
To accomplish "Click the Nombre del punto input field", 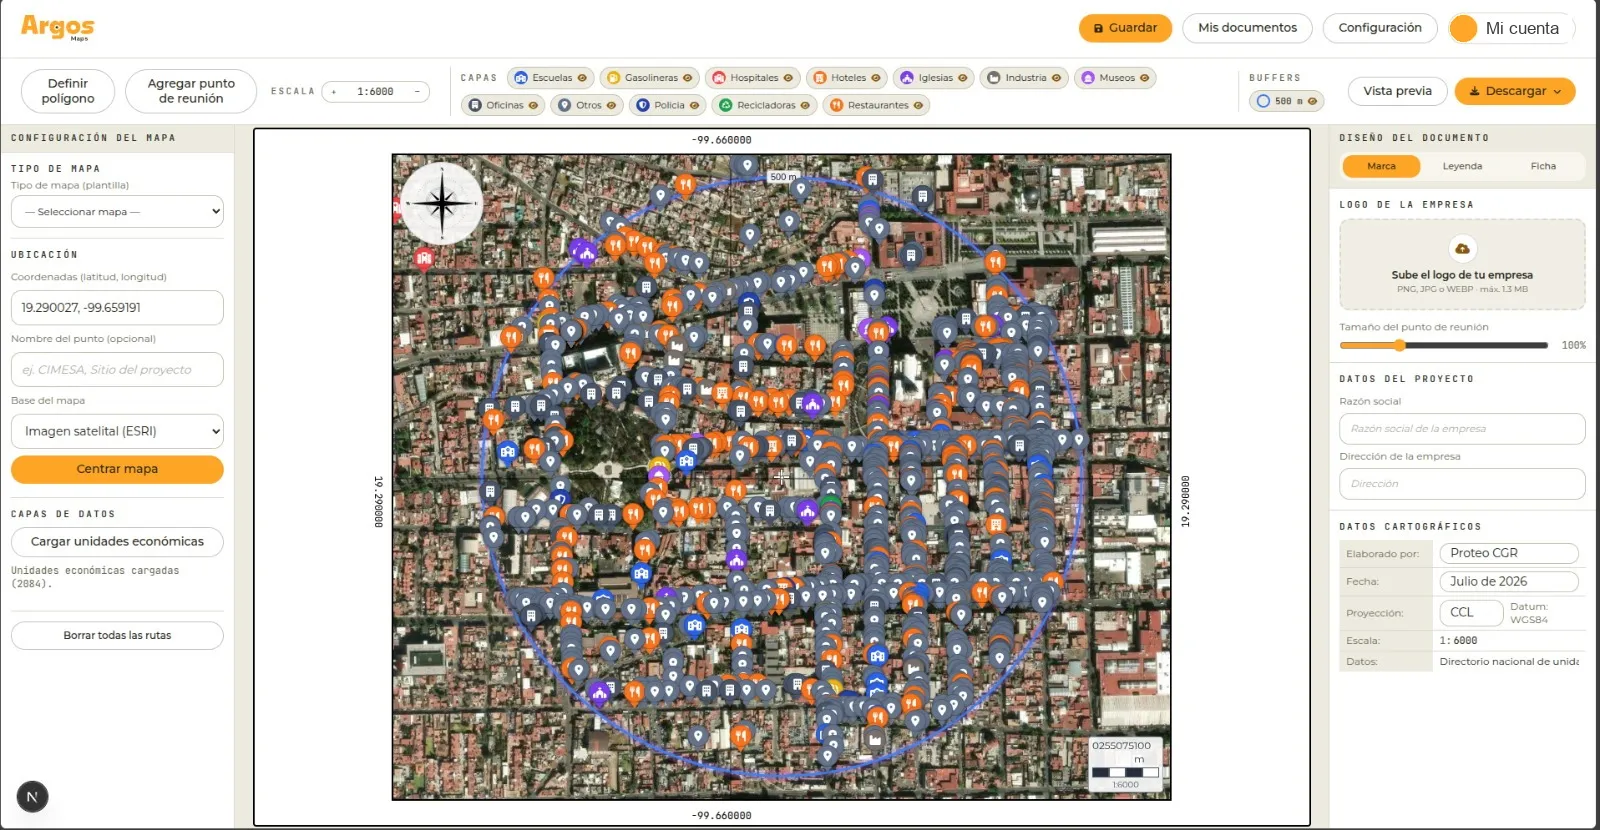I will [117, 370].
